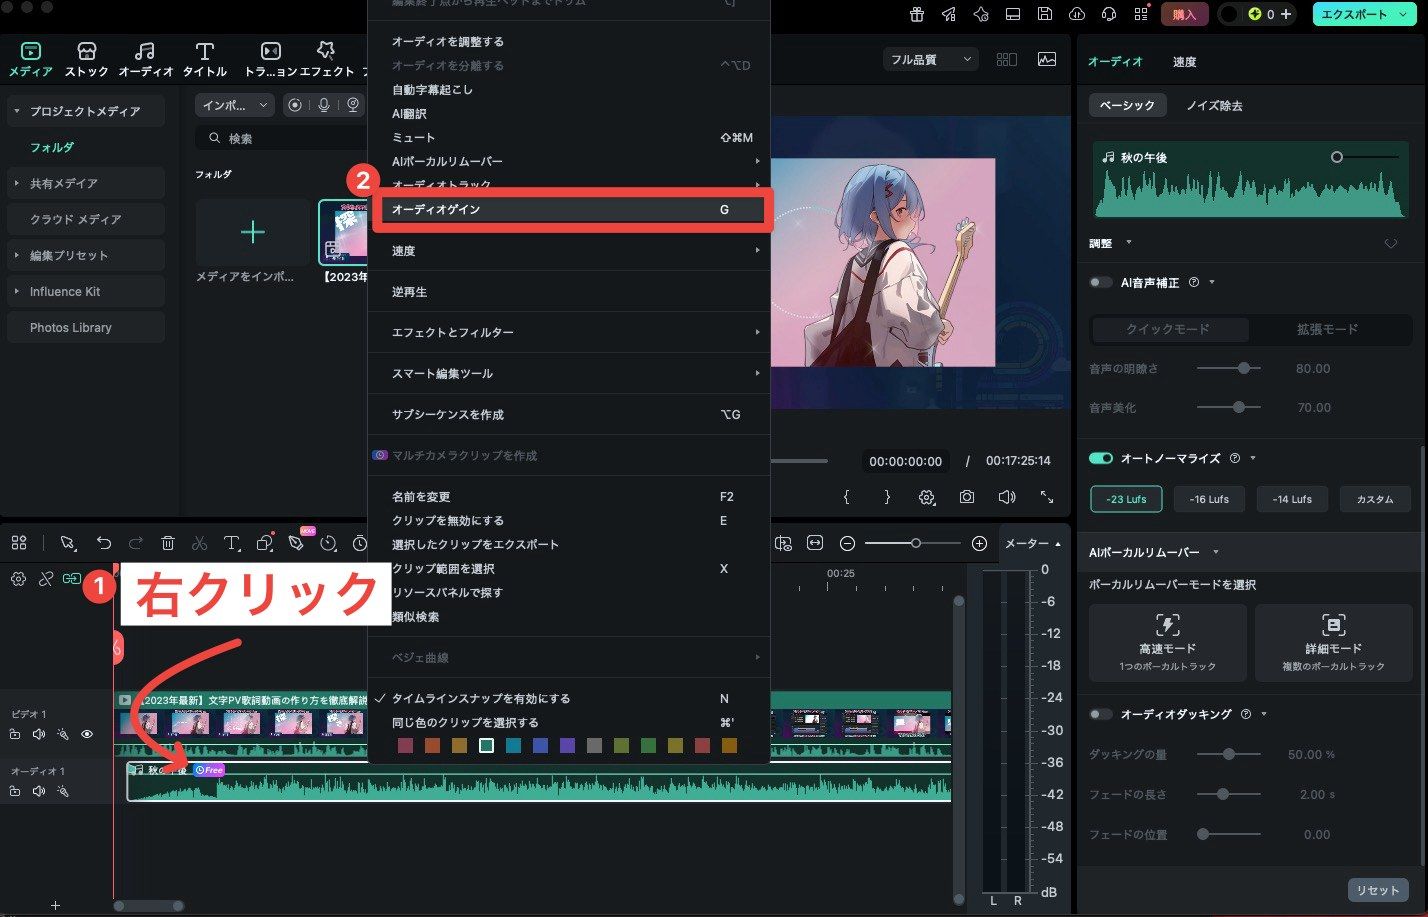Switch to the 速度 tab
Viewport: 1428px width, 917px height.
coord(1184,62)
